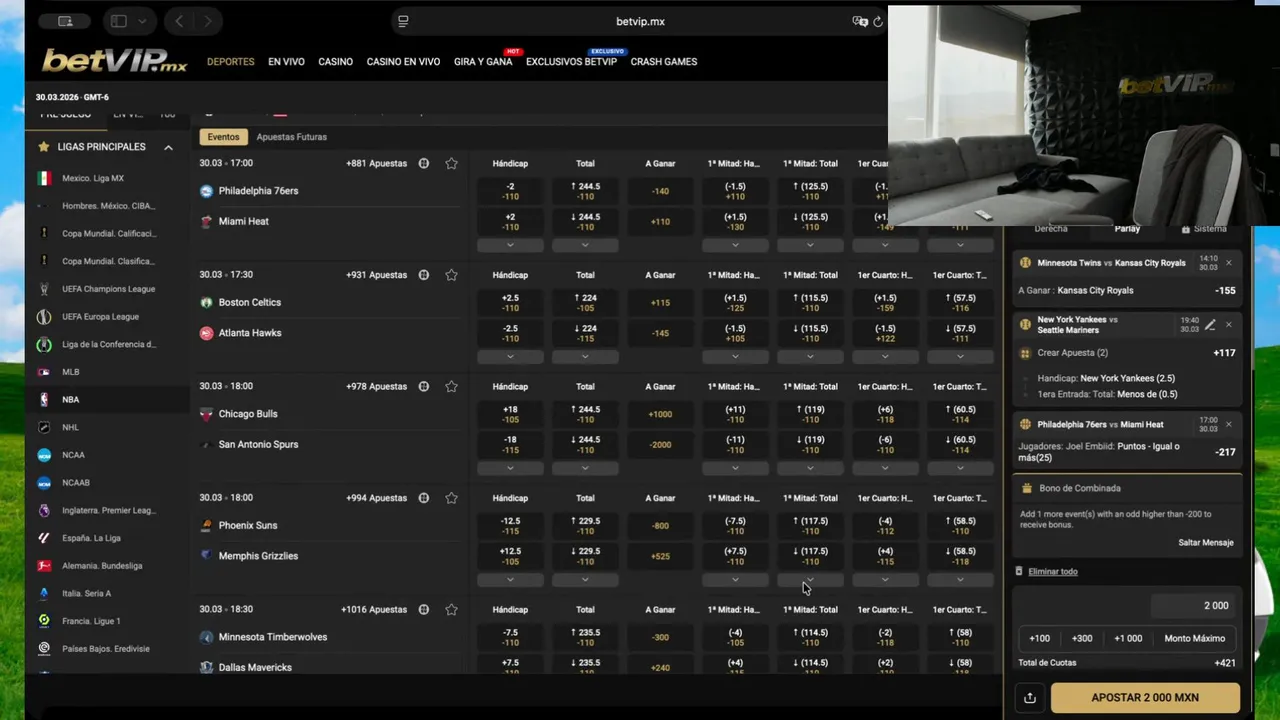Select the MLB league in sidebar
This screenshot has width=1280, height=720.
pos(70,372)
